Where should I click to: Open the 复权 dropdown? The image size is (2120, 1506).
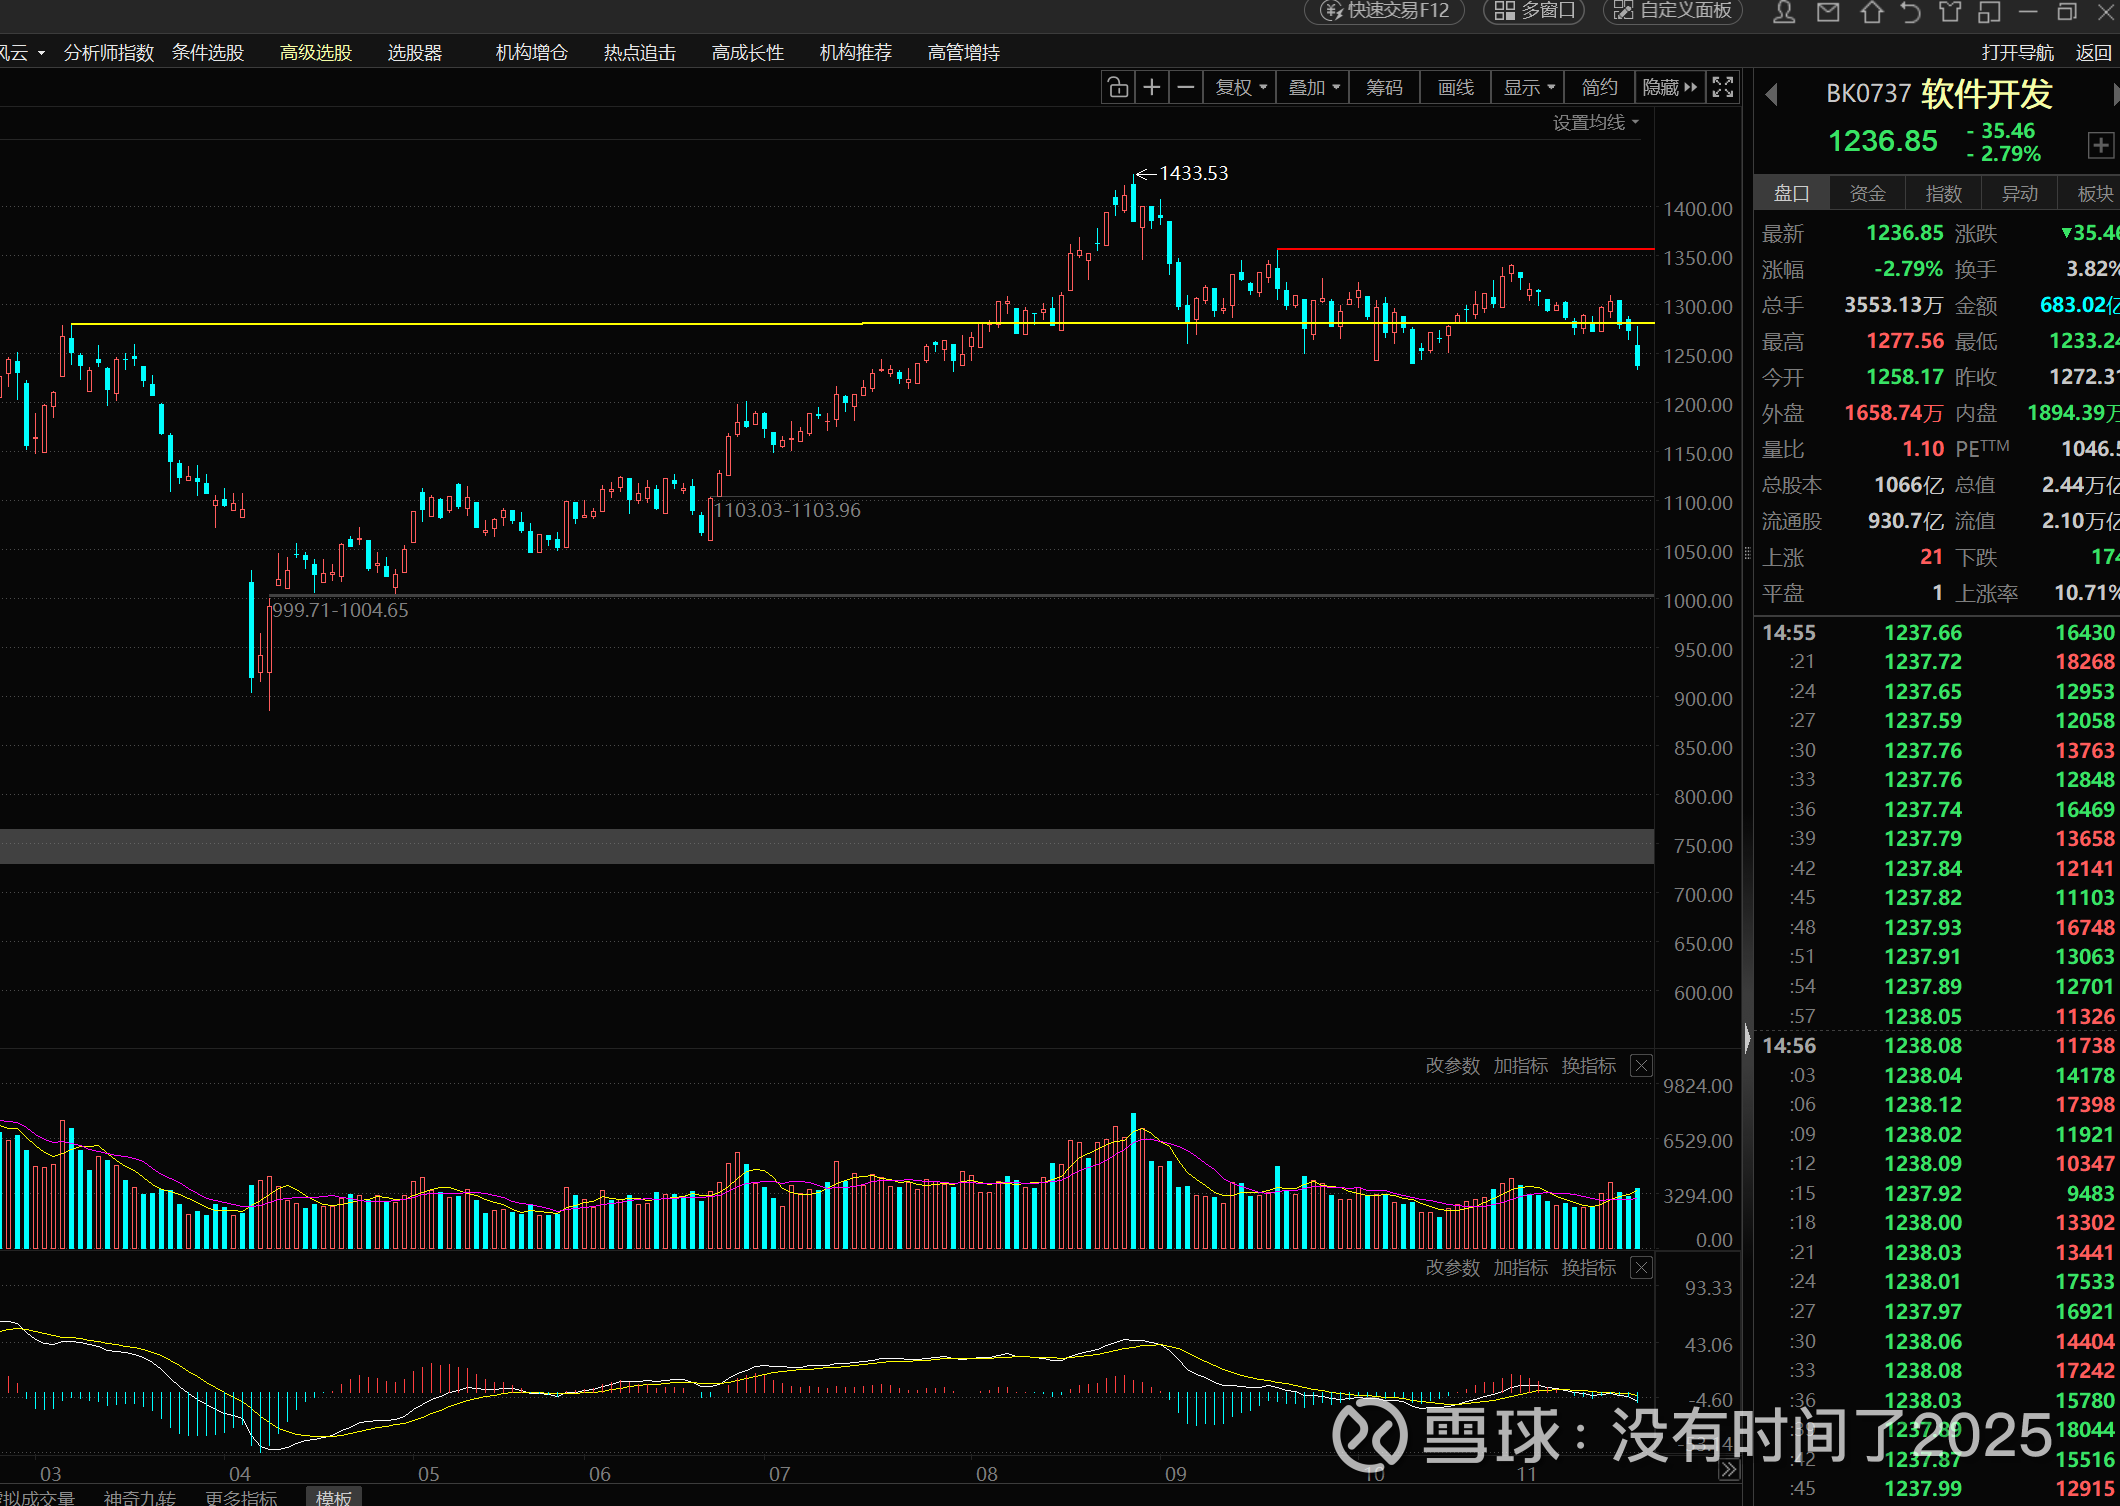click(1241, 88)
